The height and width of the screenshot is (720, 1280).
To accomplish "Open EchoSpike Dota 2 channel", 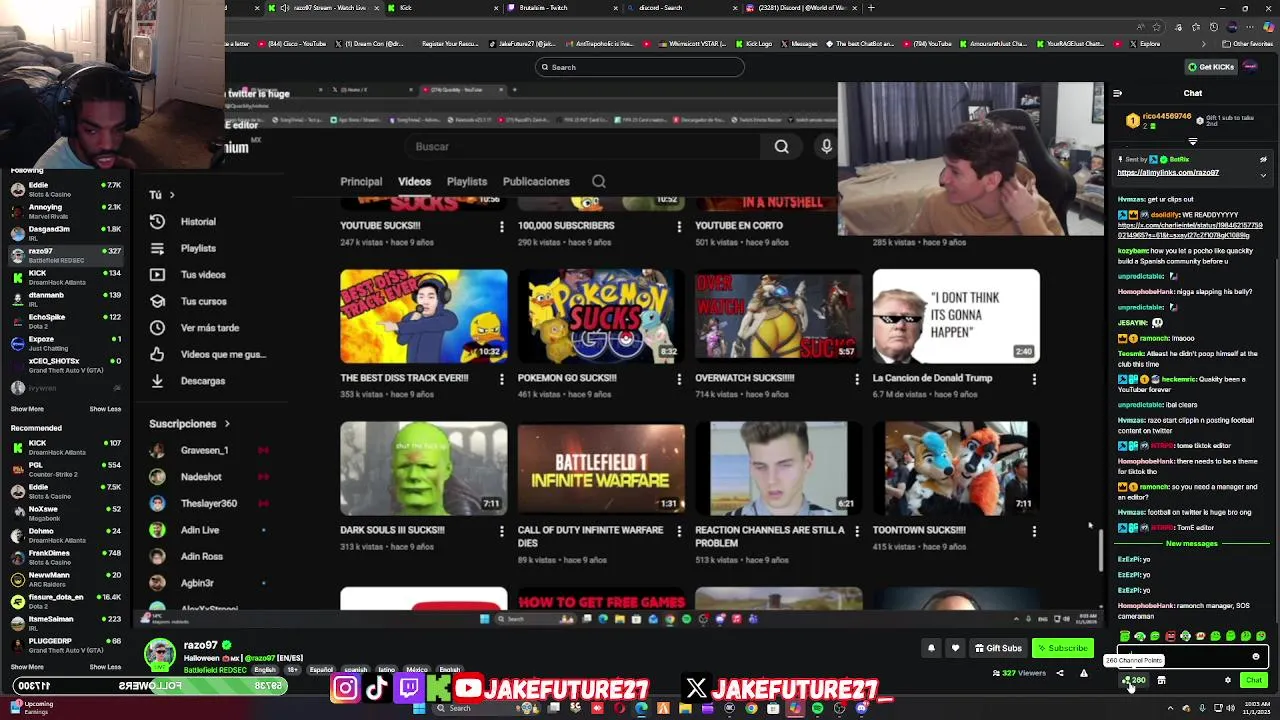I will point(66,321).
